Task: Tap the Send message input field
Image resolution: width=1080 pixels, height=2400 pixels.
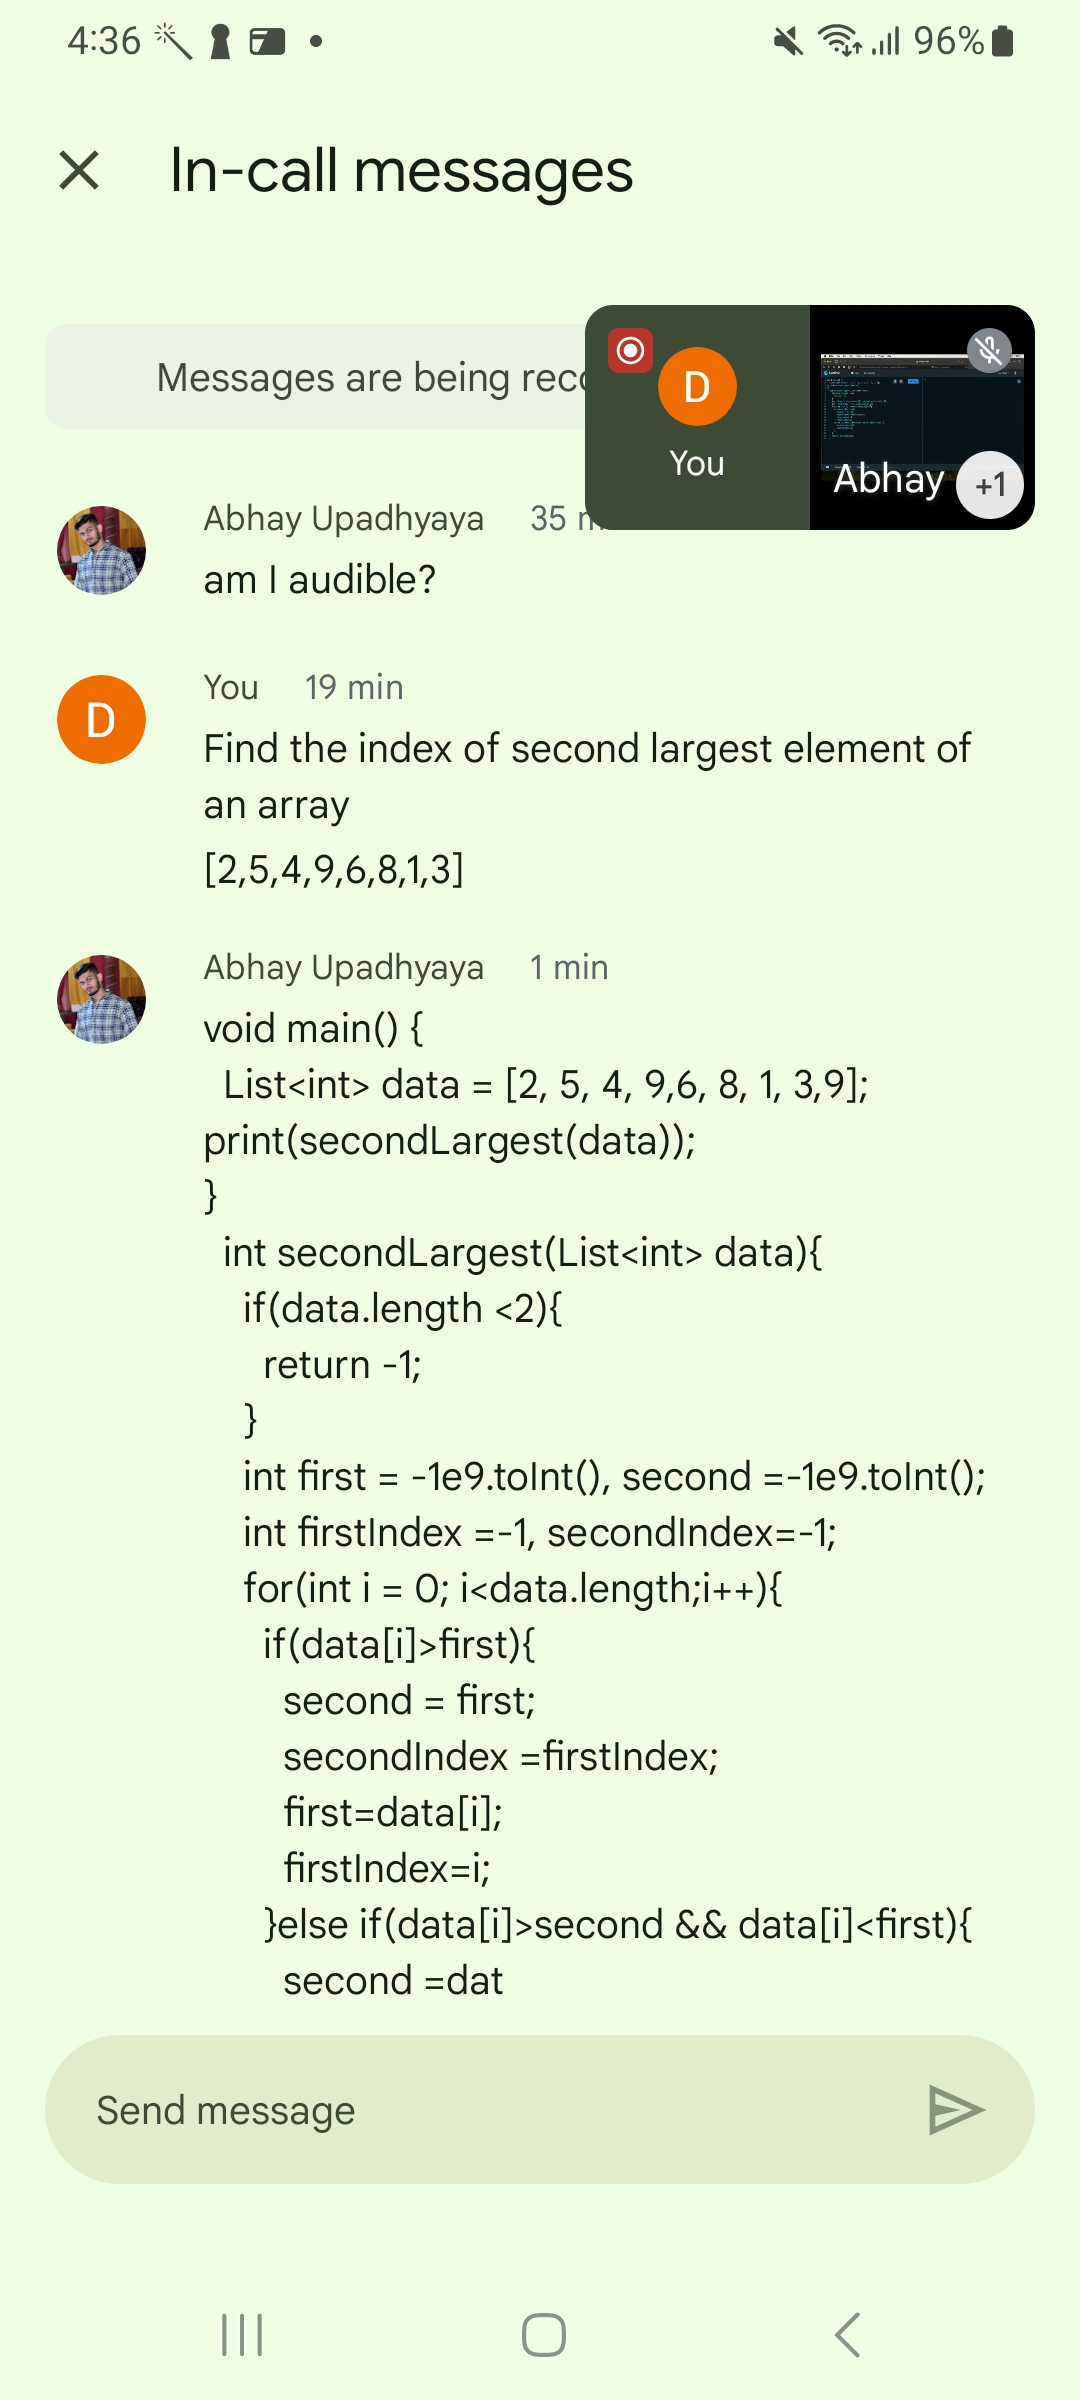Action: tap(480, 2110)
